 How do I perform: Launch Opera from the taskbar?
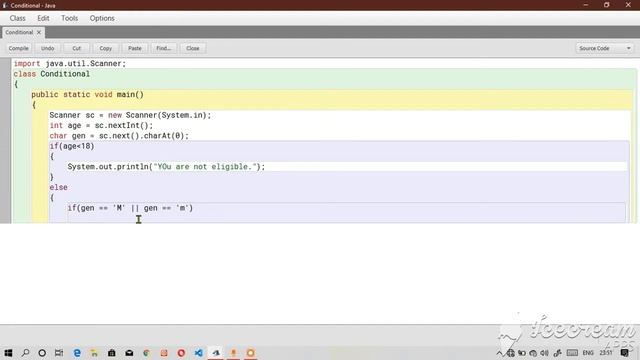(181, 353)
